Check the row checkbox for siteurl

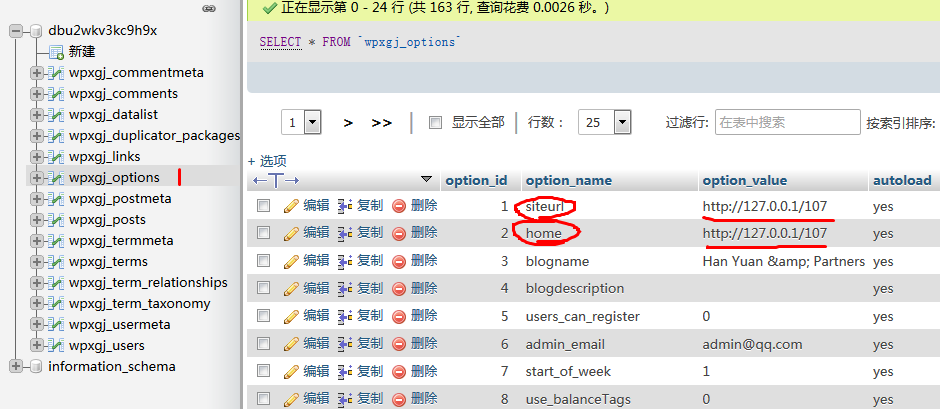[x=264, y=205]
